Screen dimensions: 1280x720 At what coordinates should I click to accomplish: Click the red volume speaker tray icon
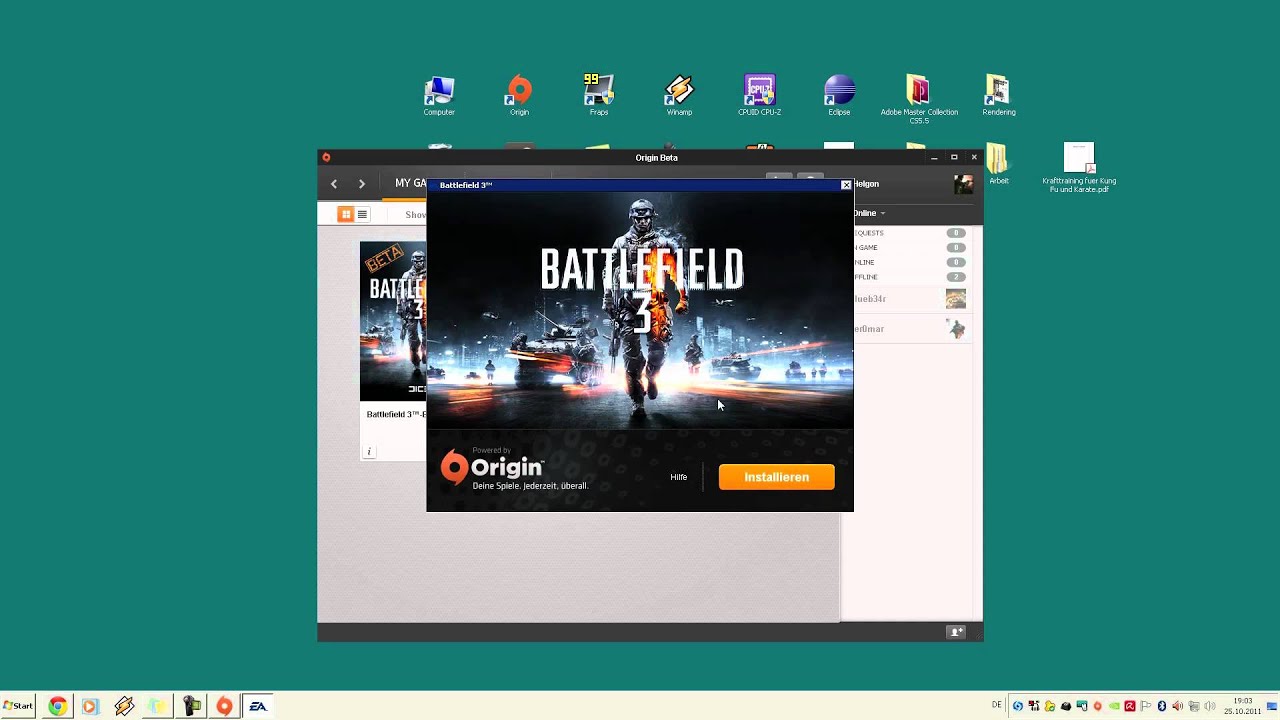pyautogui.click(x=1177, y=706)
